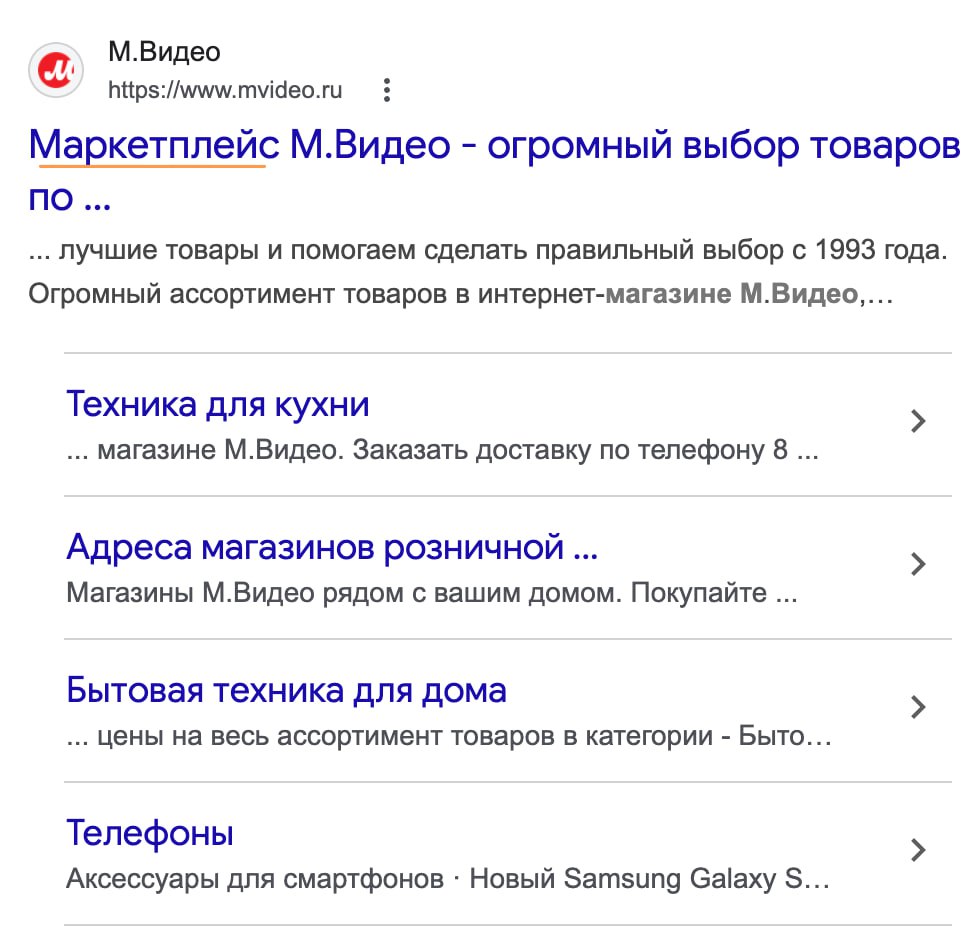
Task: Click the https://www.mvideo.ru URL text
Action: coord(225,91)
